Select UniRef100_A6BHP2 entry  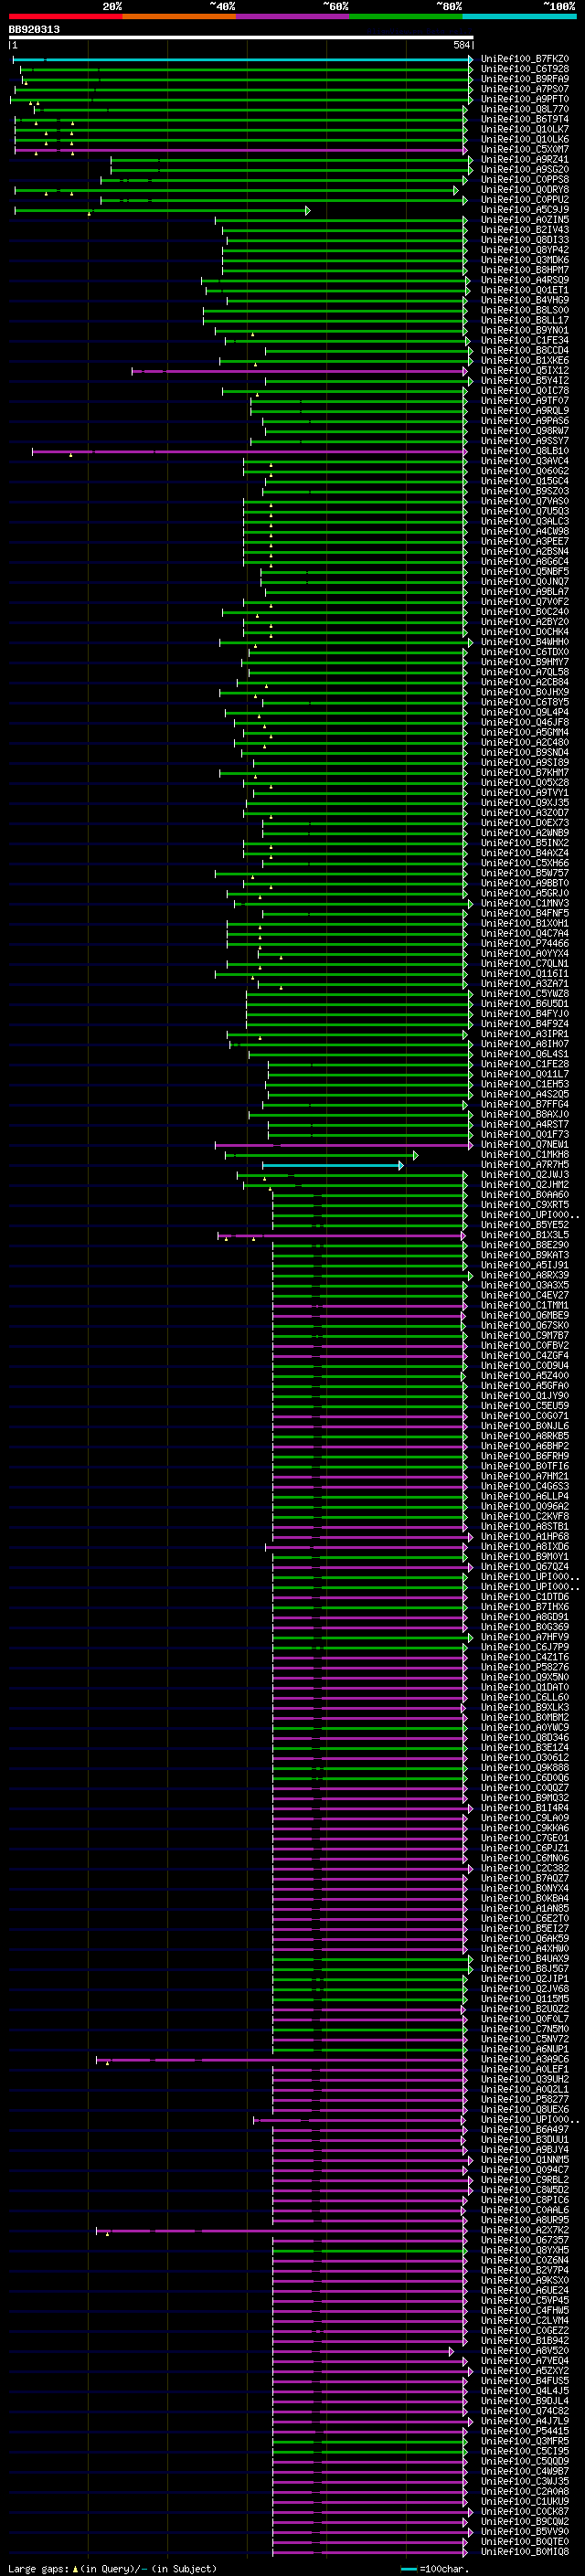[x=525, y=1445]
